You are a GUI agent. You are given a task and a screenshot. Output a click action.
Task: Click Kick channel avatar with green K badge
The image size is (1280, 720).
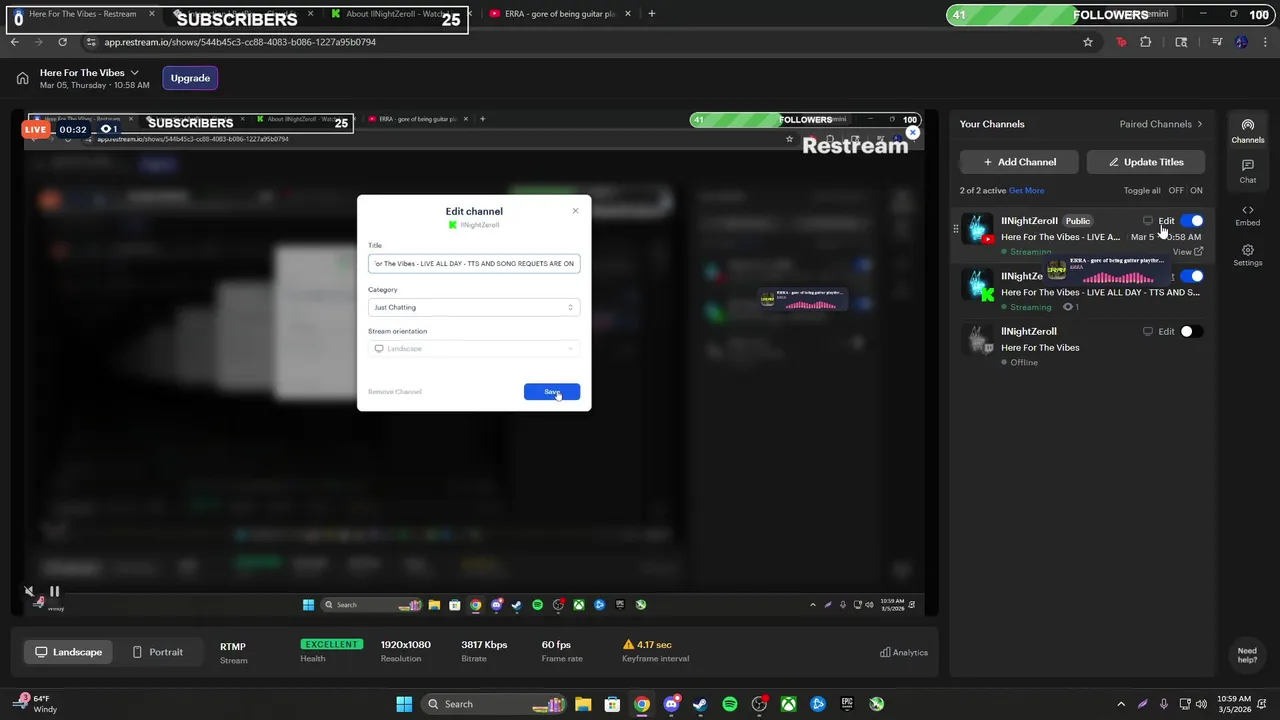coord(978,285)
